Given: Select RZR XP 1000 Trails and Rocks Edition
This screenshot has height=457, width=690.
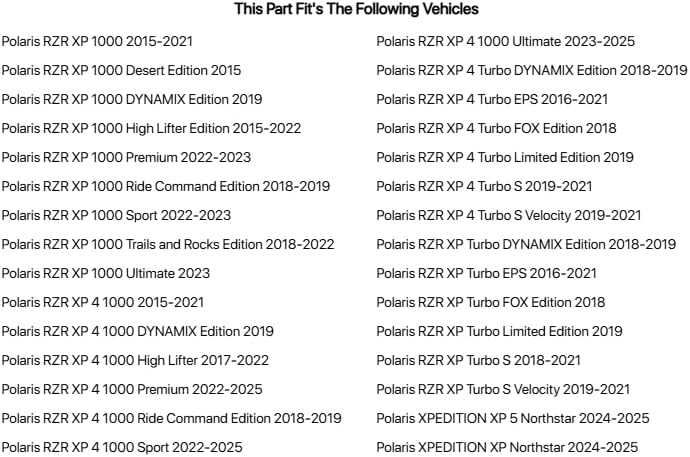Looking at the screenshot, I should 168,245.
